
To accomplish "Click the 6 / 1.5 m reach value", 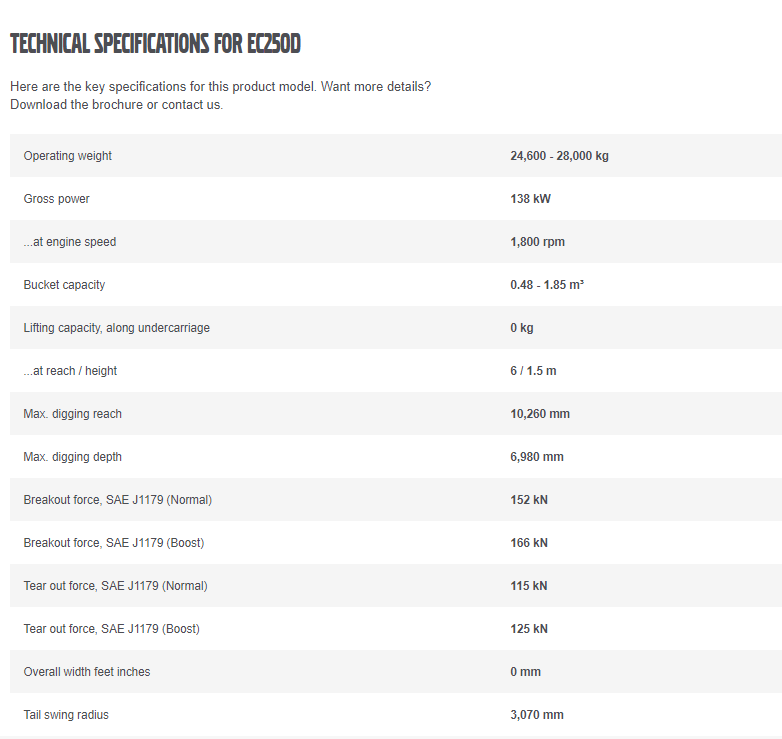I will click(x=533, y=371).
